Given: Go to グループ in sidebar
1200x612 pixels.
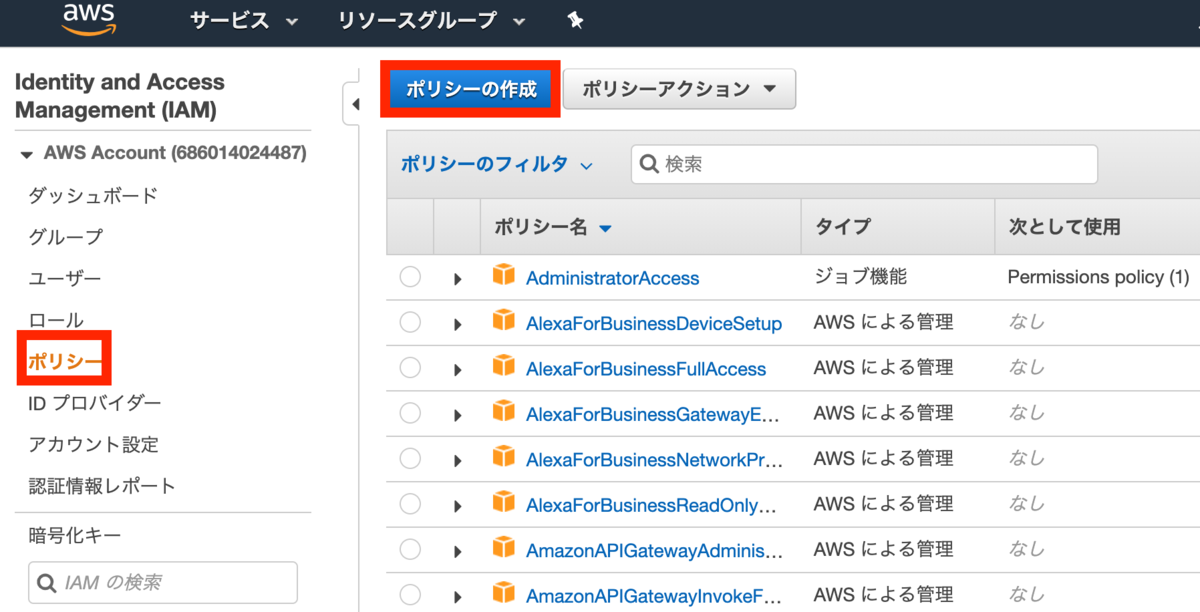Looking at the screenshot, I should 65,237.
